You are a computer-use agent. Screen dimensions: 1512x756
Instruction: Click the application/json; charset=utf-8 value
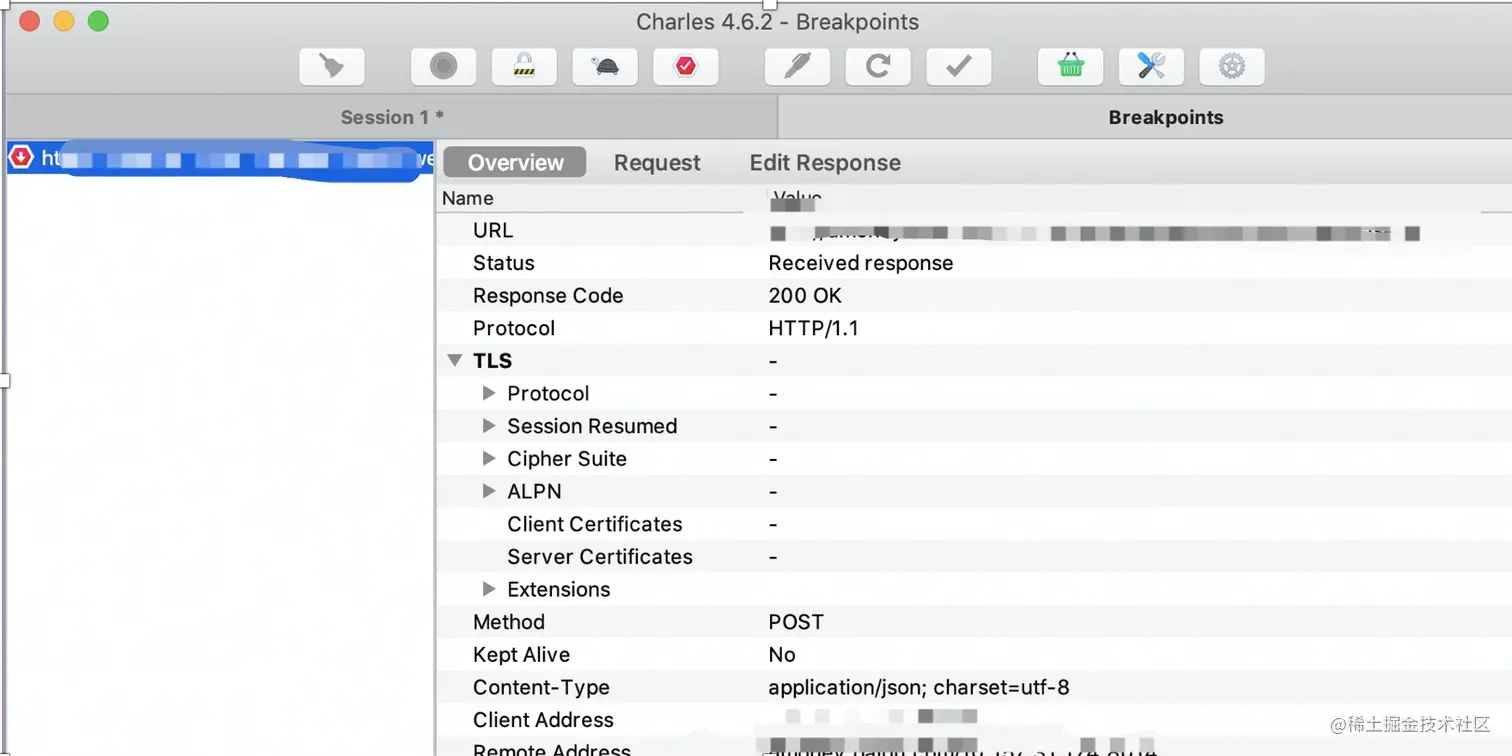click(x=919, y=687)
